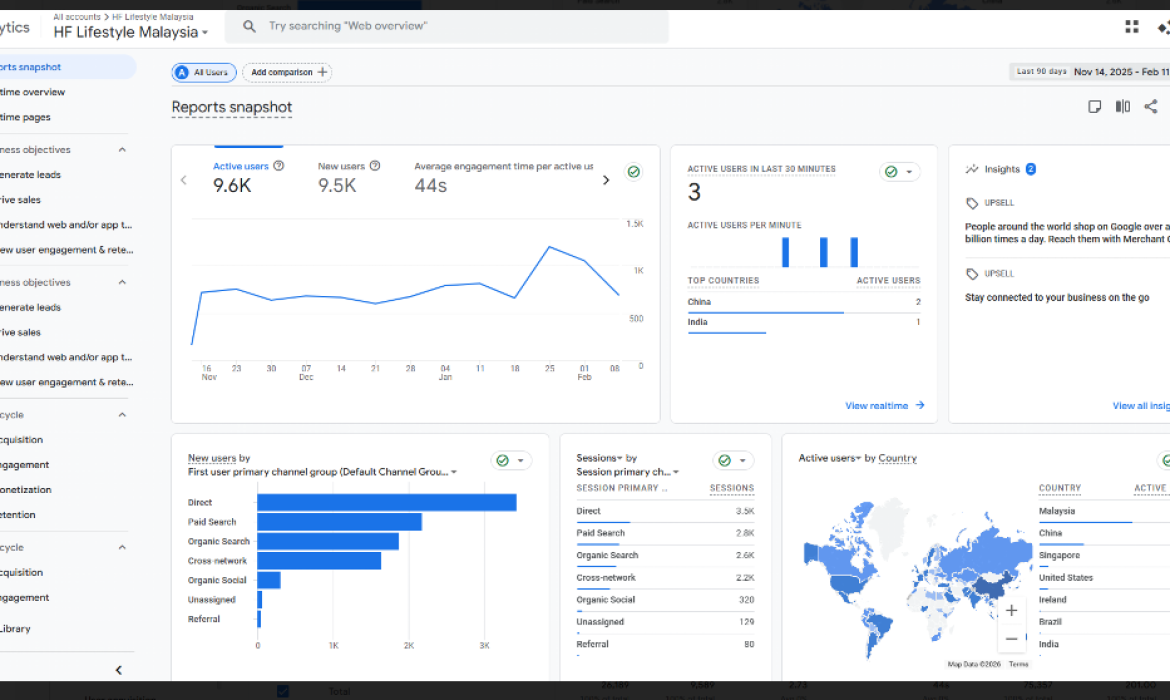The height and width of the screenshot is (700, 1170).
Task: Collapse the Business objectives sidebar section
Action: (x=121, y=149)
